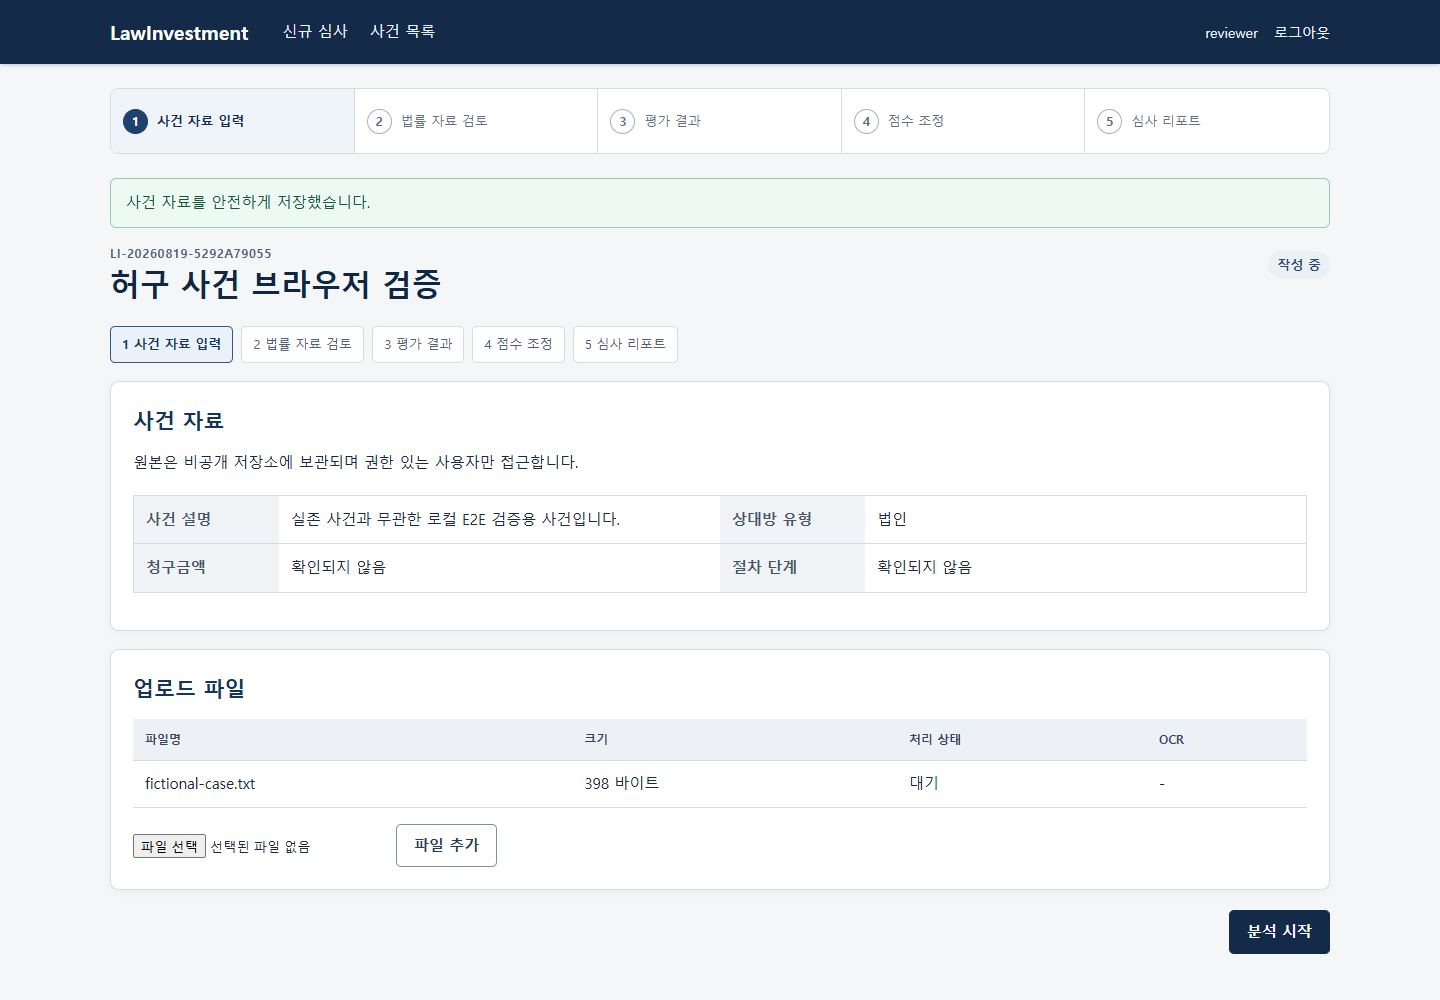Click the reviewer username
Screen dimensions: 1440x1000
pos(1231,33)
